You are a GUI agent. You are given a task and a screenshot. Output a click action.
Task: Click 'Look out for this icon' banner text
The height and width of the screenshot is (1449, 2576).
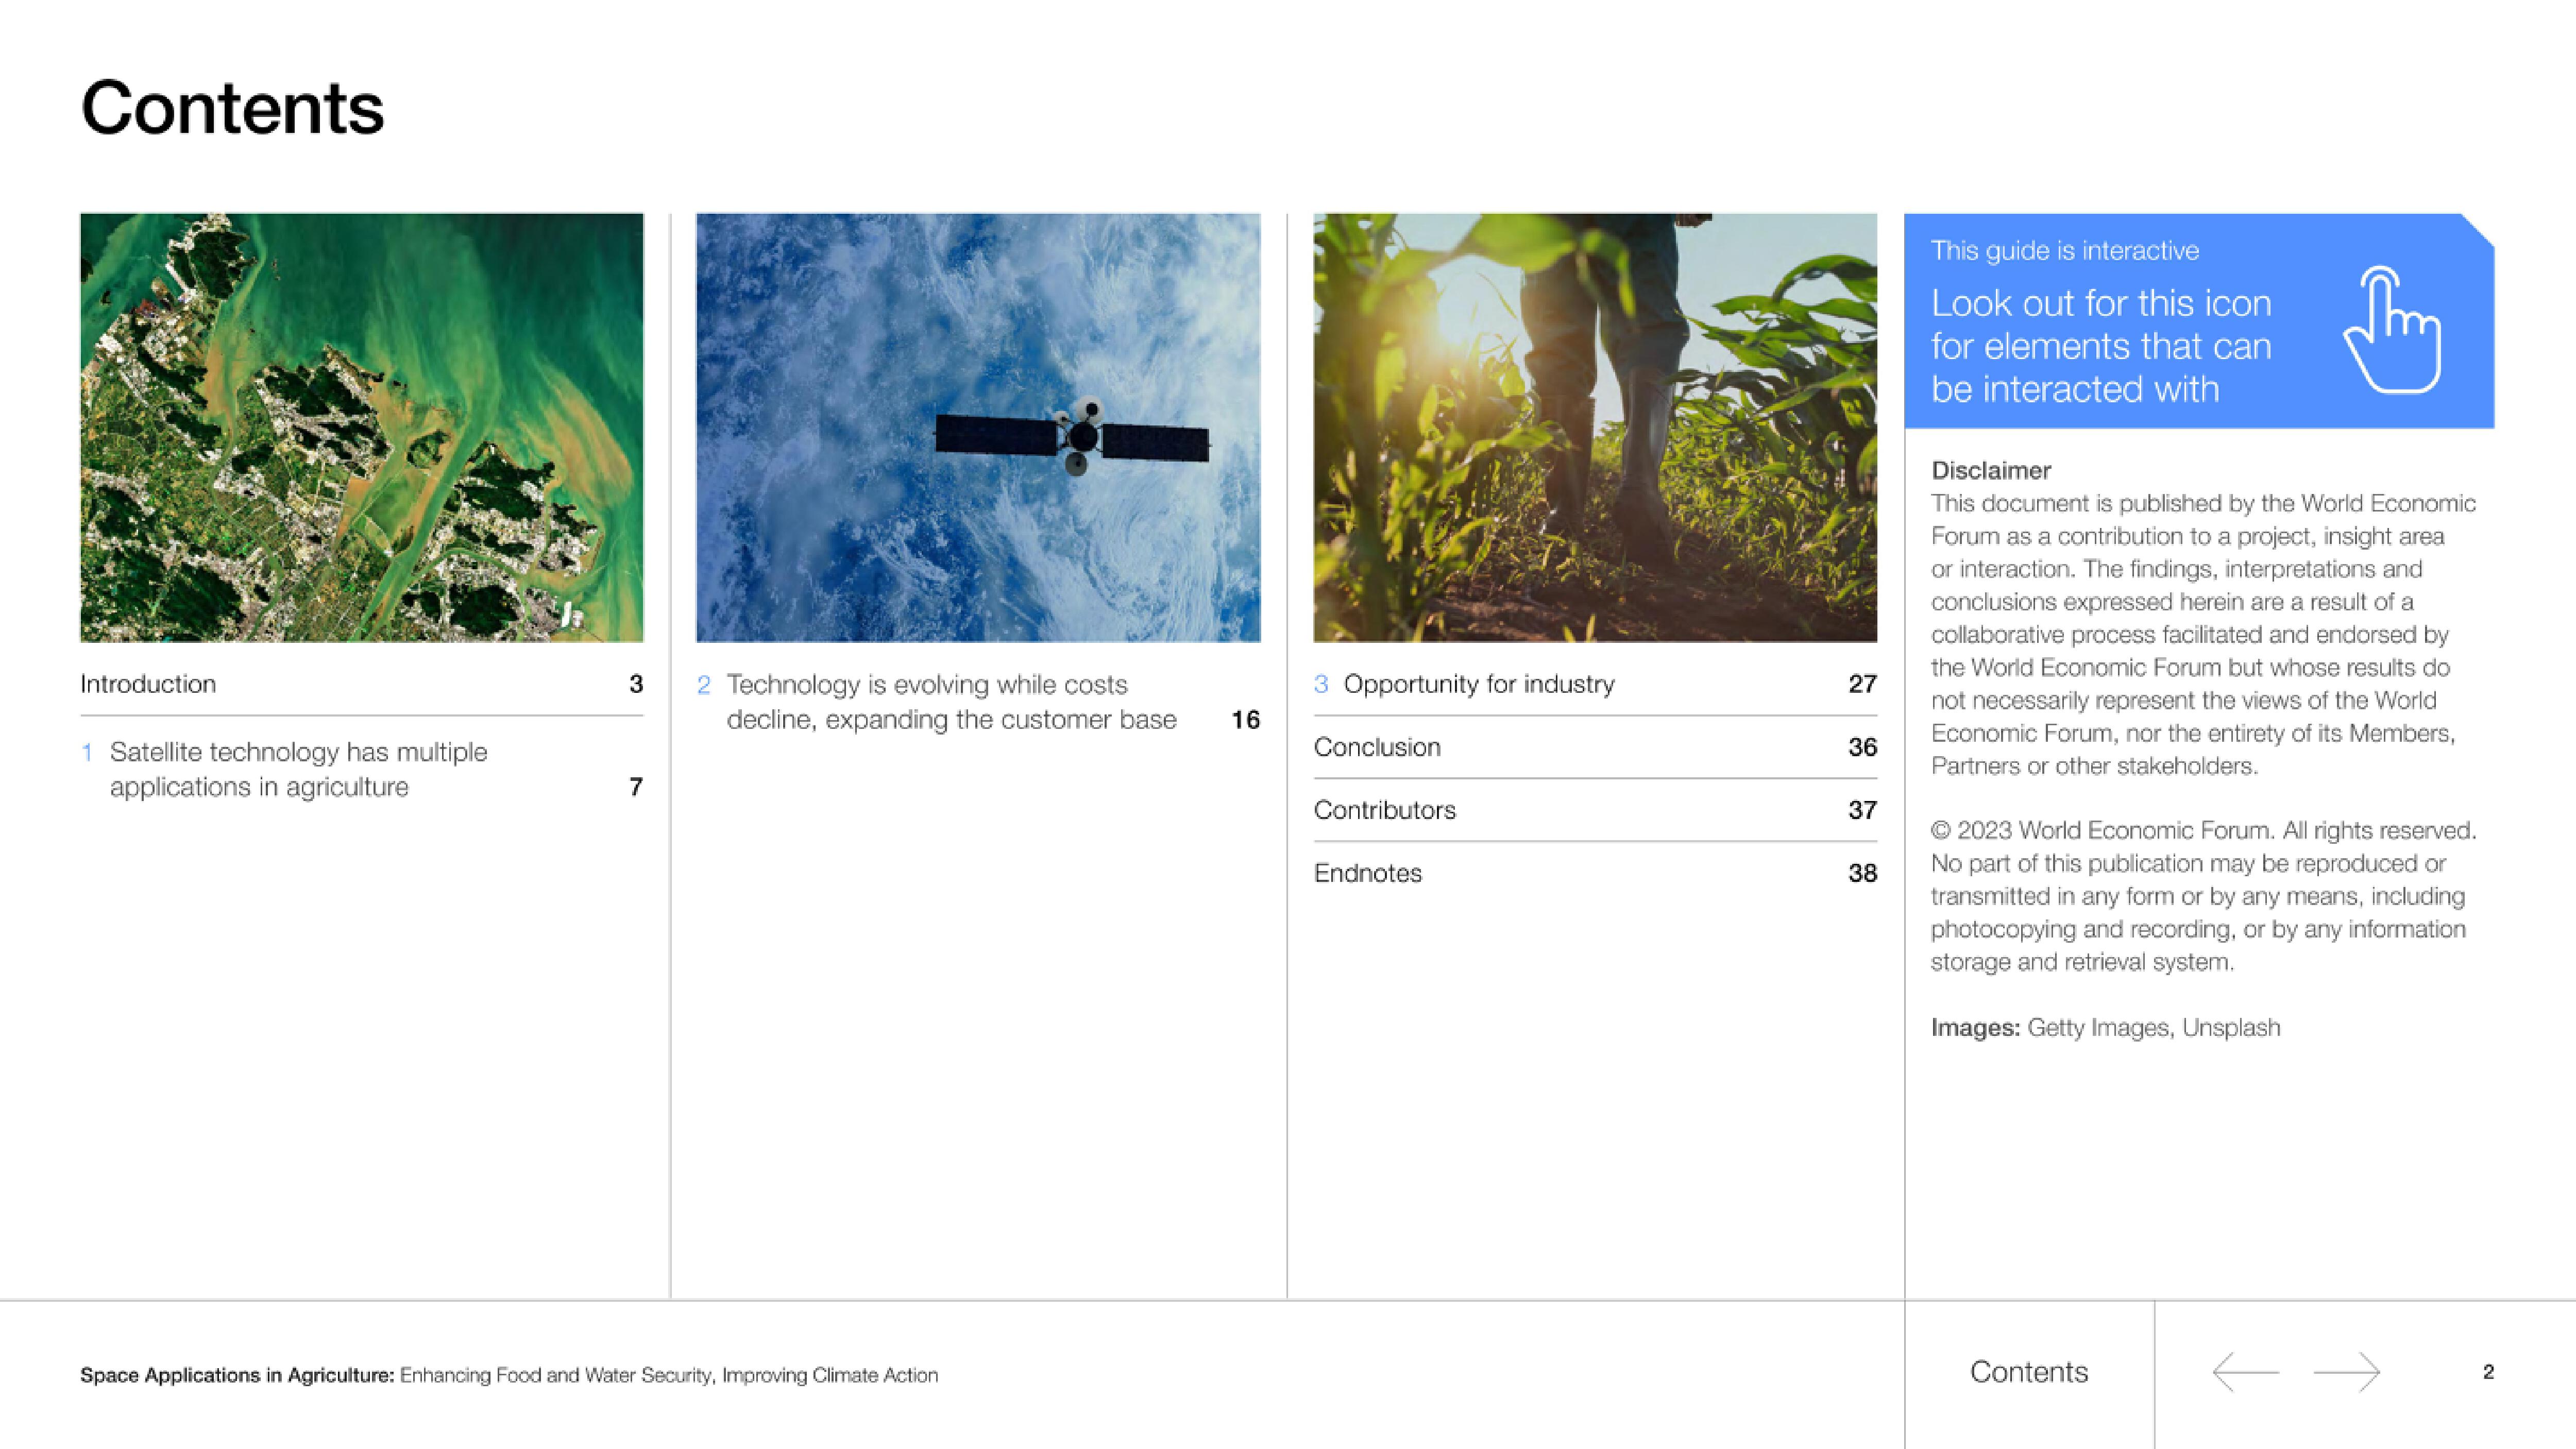click(x=2101, y=346)
